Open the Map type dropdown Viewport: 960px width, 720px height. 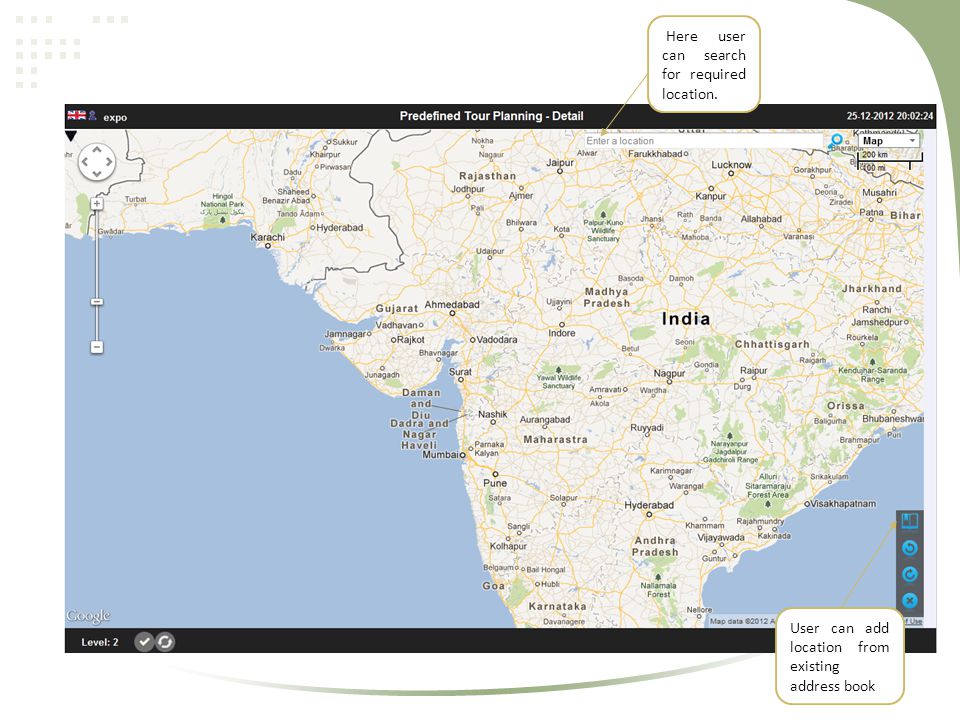click(890, 141)
